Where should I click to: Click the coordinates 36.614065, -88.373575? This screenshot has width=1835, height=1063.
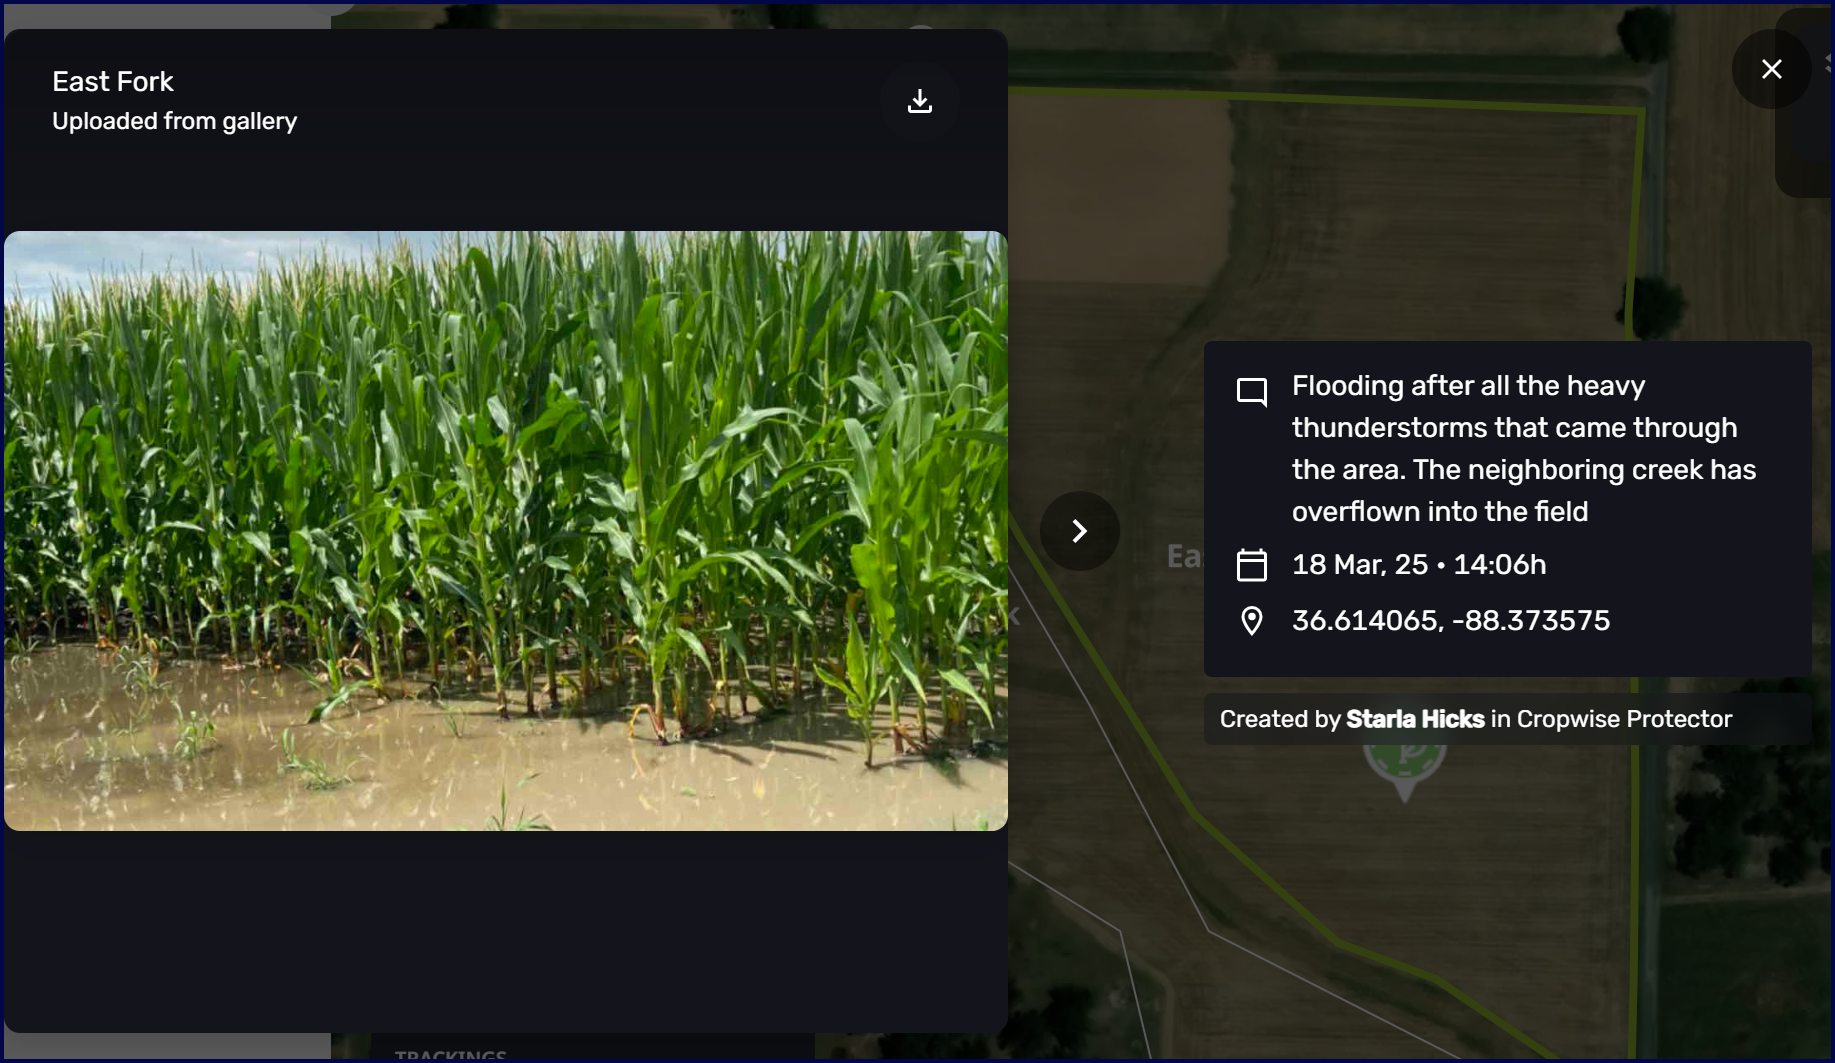tap(1451, 621)
